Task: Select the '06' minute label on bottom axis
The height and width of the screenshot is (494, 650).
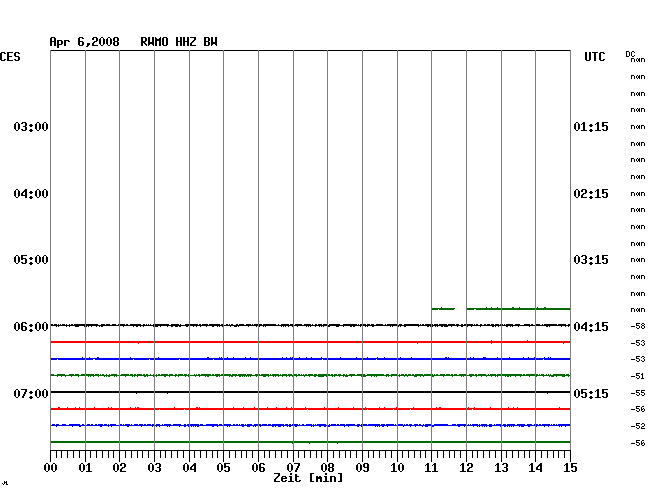Action: 258,468
